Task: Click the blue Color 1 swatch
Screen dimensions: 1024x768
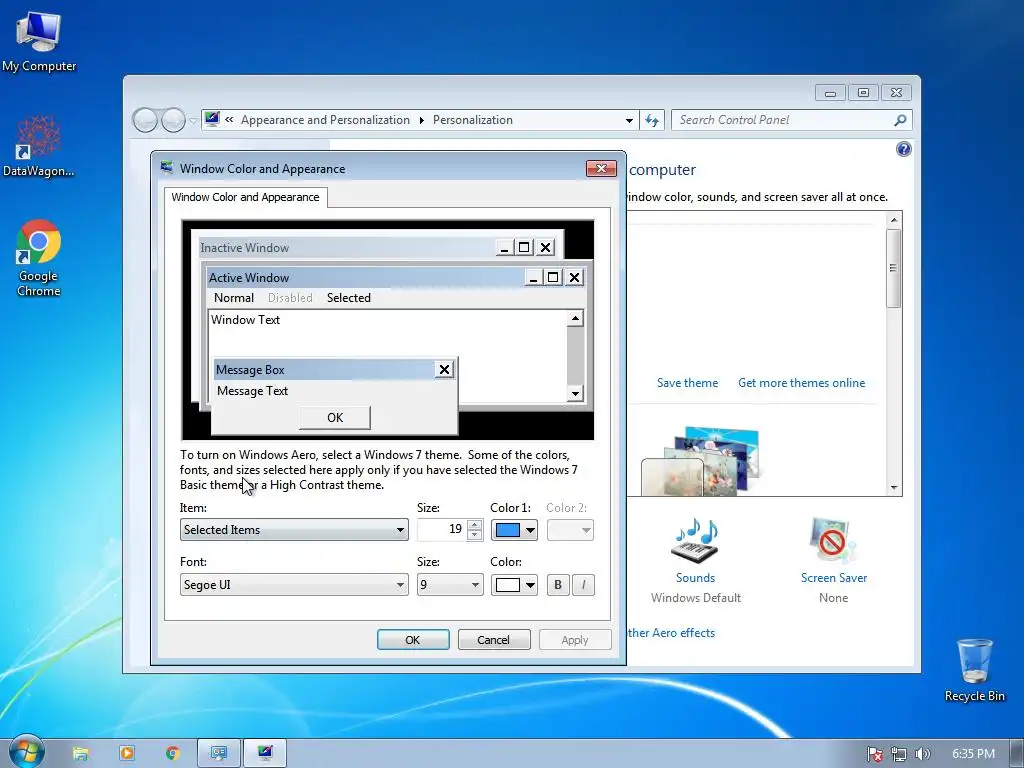Action: coord(507,530)
